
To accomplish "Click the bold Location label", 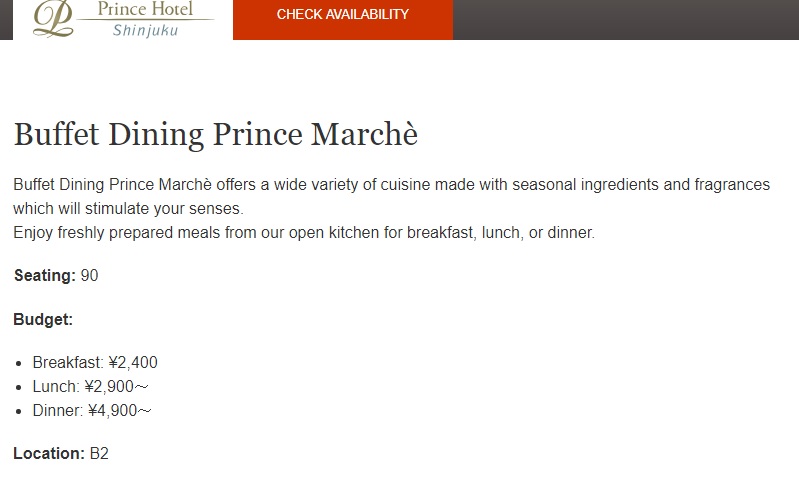I will (x=49, y=453).
